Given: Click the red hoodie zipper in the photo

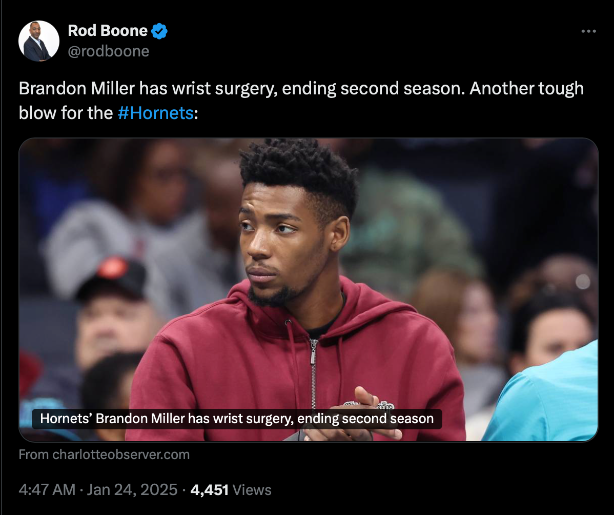Looking at the screenshot, I should (313, 365).
